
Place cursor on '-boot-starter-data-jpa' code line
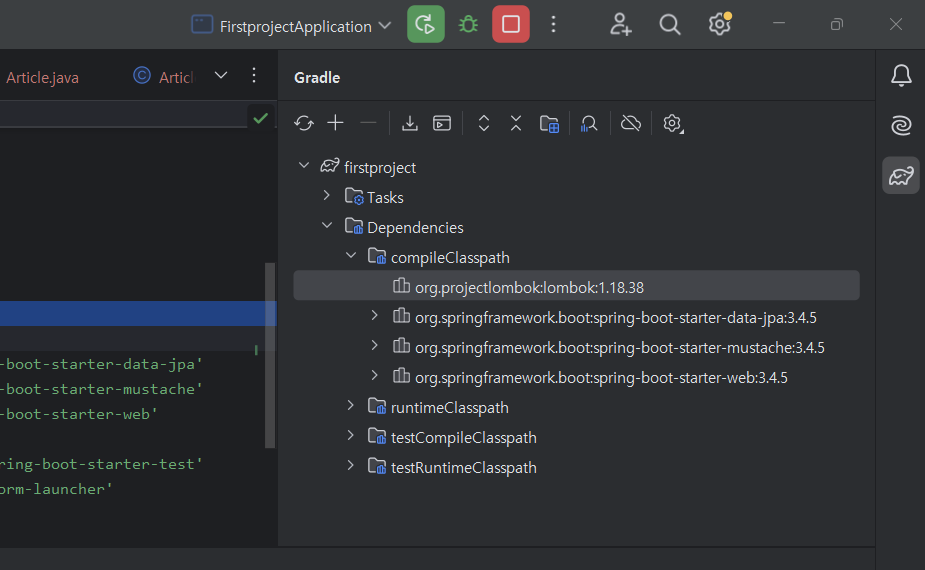click(100, 364)
